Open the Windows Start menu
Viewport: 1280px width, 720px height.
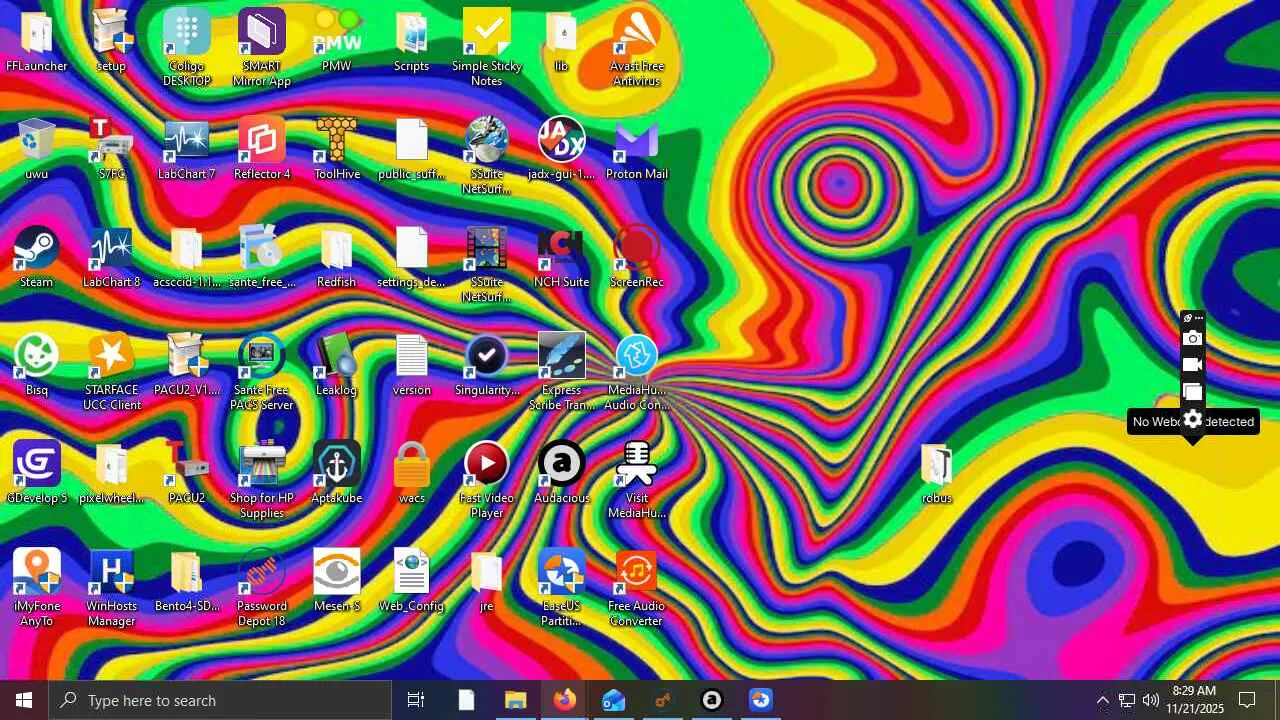(x=24, y=700)
